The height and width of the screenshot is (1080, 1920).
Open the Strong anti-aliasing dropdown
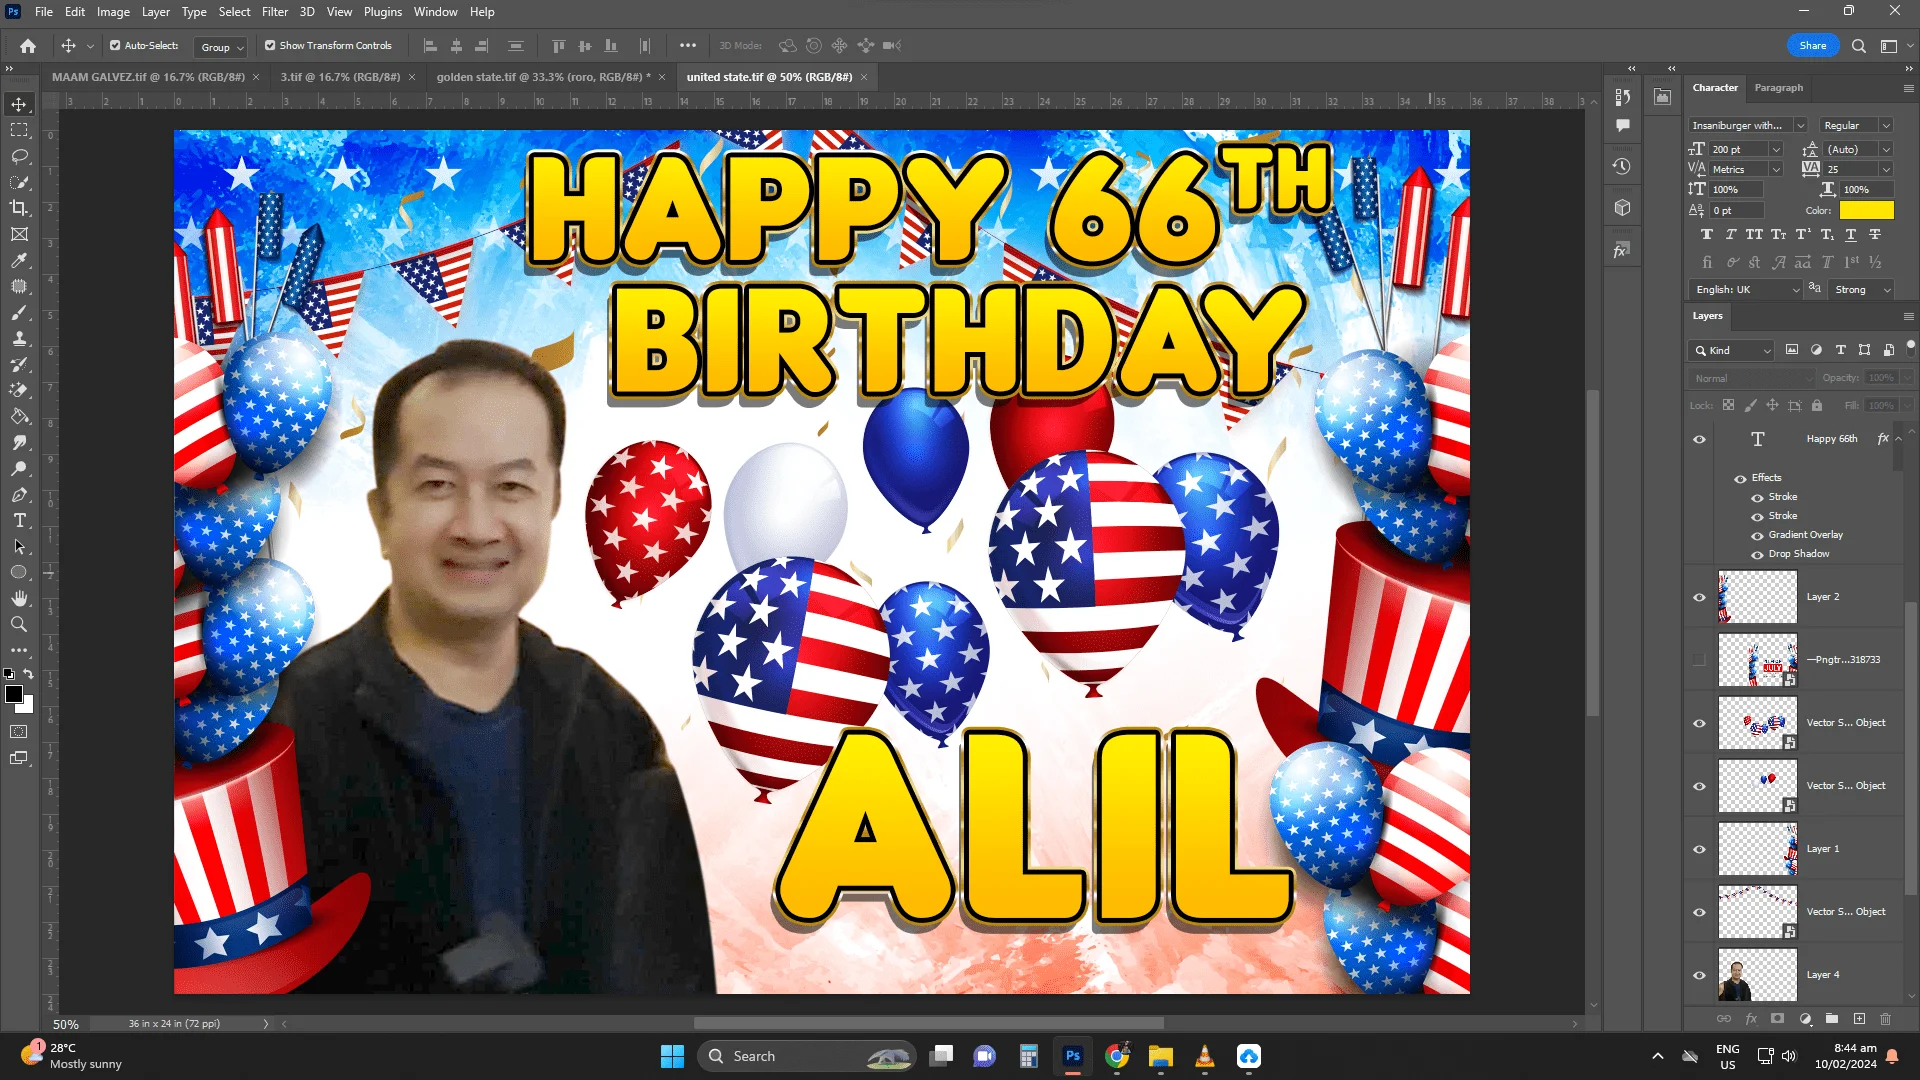[x=1863, y=290]
